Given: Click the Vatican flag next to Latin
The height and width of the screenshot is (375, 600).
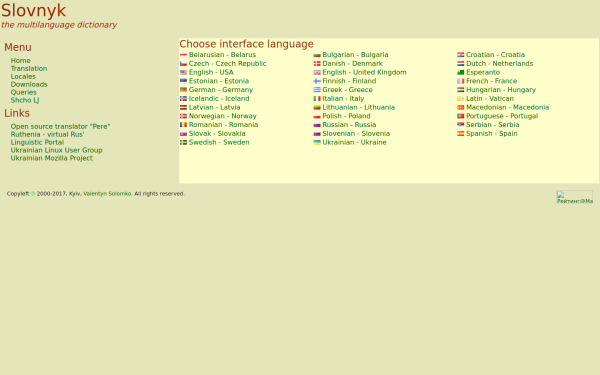Looking at the screenshot, I should [460, 99].
